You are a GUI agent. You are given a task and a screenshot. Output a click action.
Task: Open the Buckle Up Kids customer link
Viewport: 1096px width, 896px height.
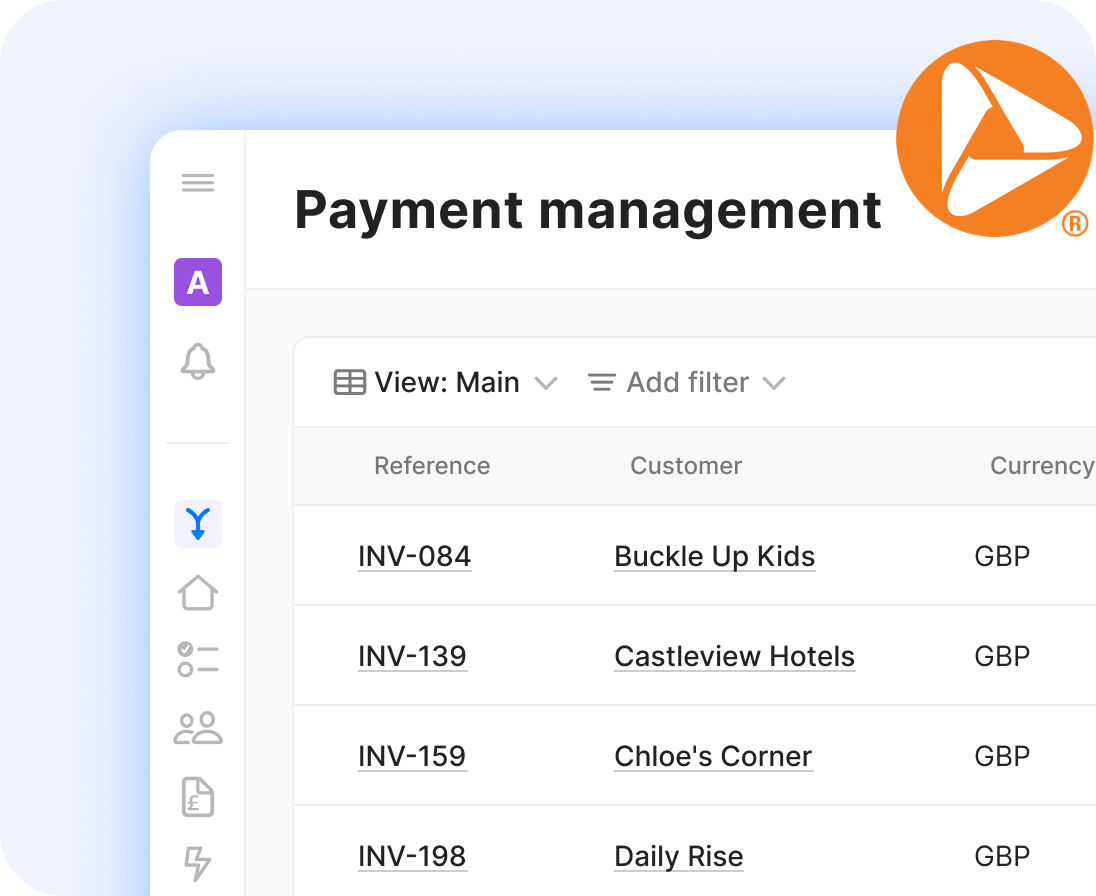click(x=714, y=556)
